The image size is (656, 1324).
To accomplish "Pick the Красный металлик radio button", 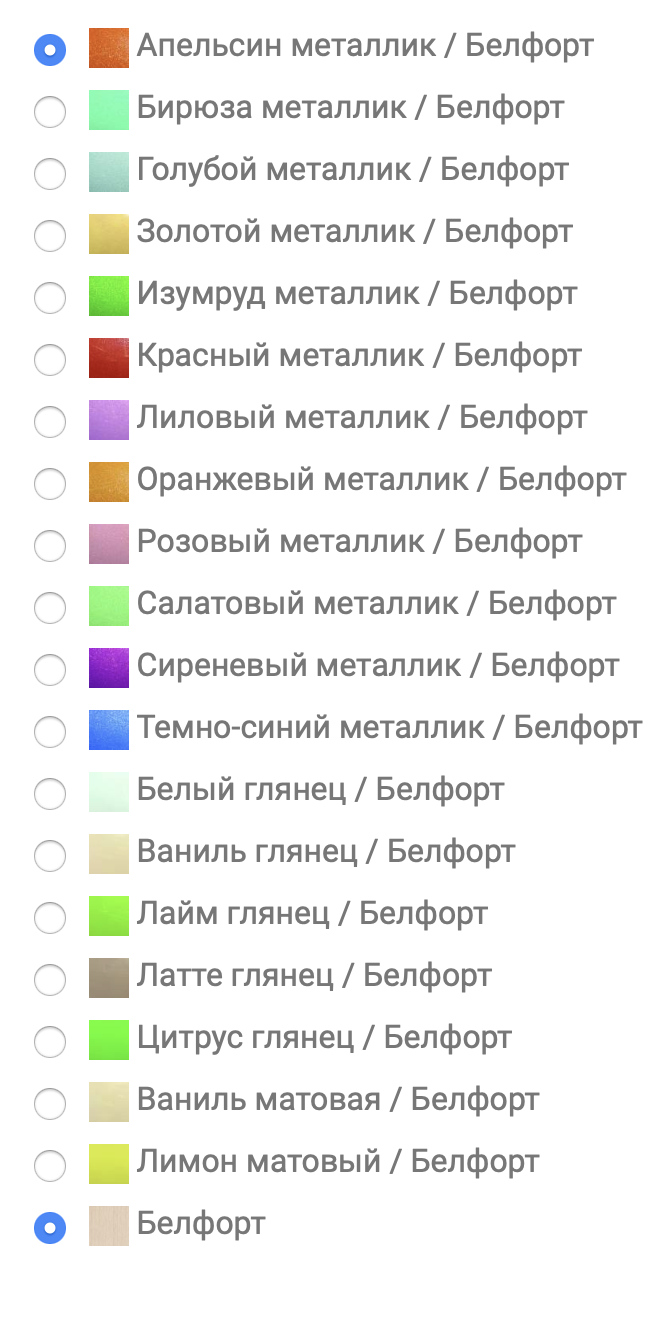I will [x=50, y=359].
